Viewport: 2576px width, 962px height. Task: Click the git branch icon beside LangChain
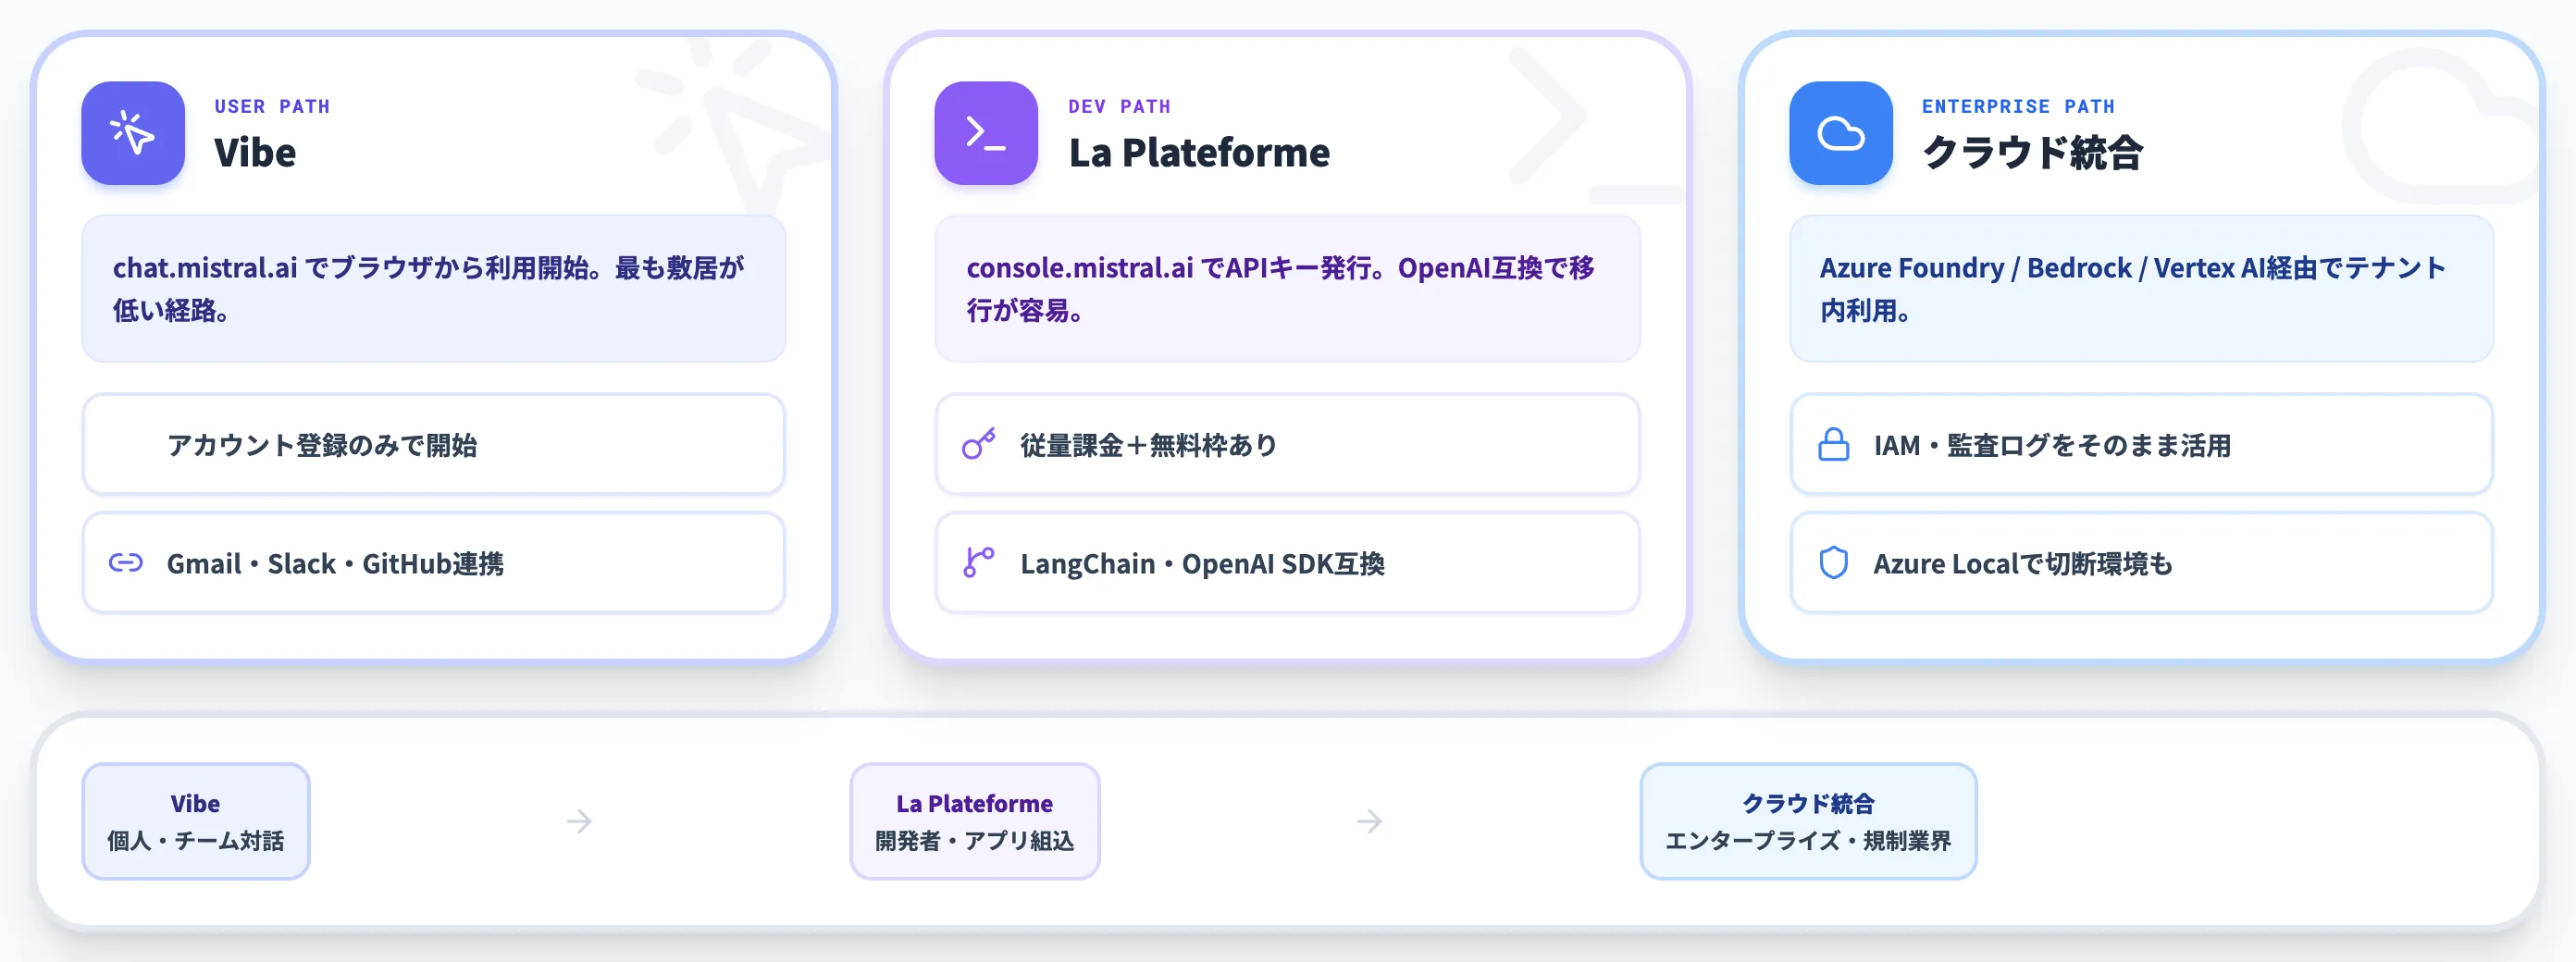[x=979, y=563]
